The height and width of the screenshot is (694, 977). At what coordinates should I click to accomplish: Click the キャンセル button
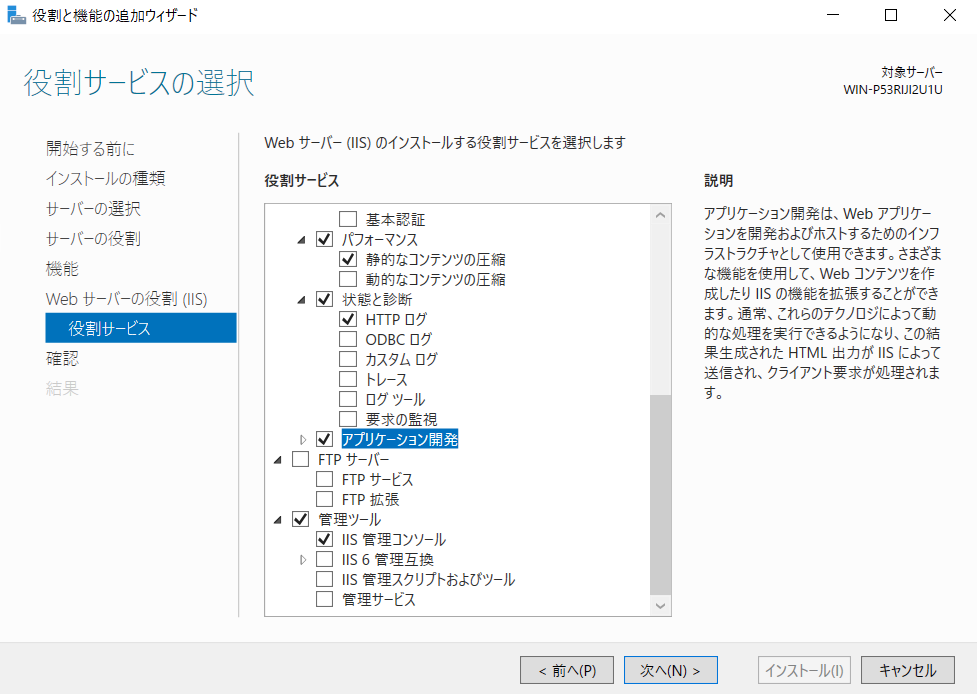[906, 670]
